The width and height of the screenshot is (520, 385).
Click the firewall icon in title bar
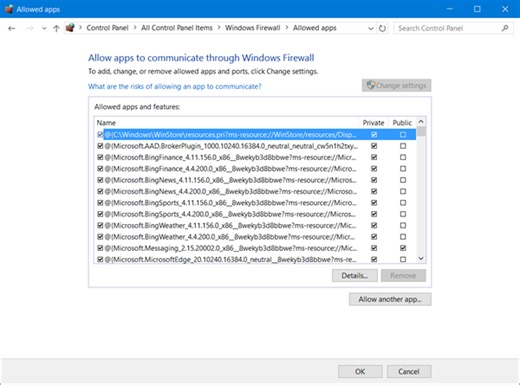tap(9, 9)
